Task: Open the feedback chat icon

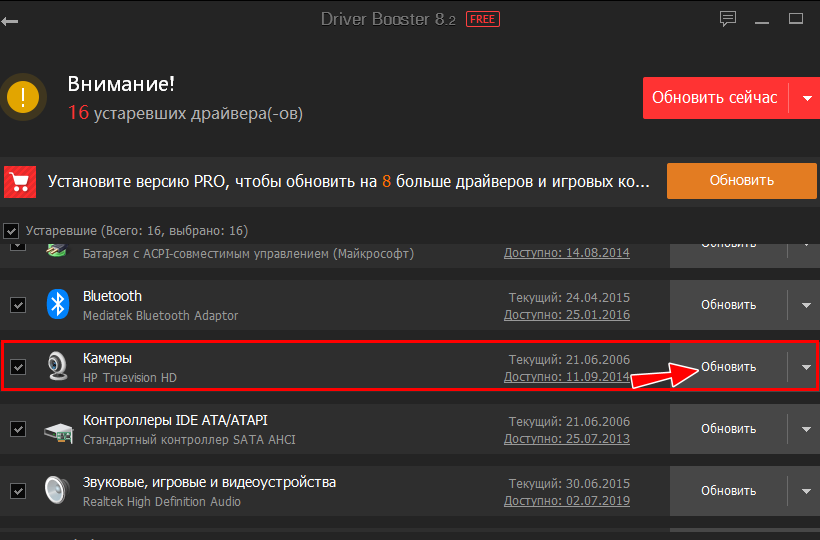Action: point(728,19)
